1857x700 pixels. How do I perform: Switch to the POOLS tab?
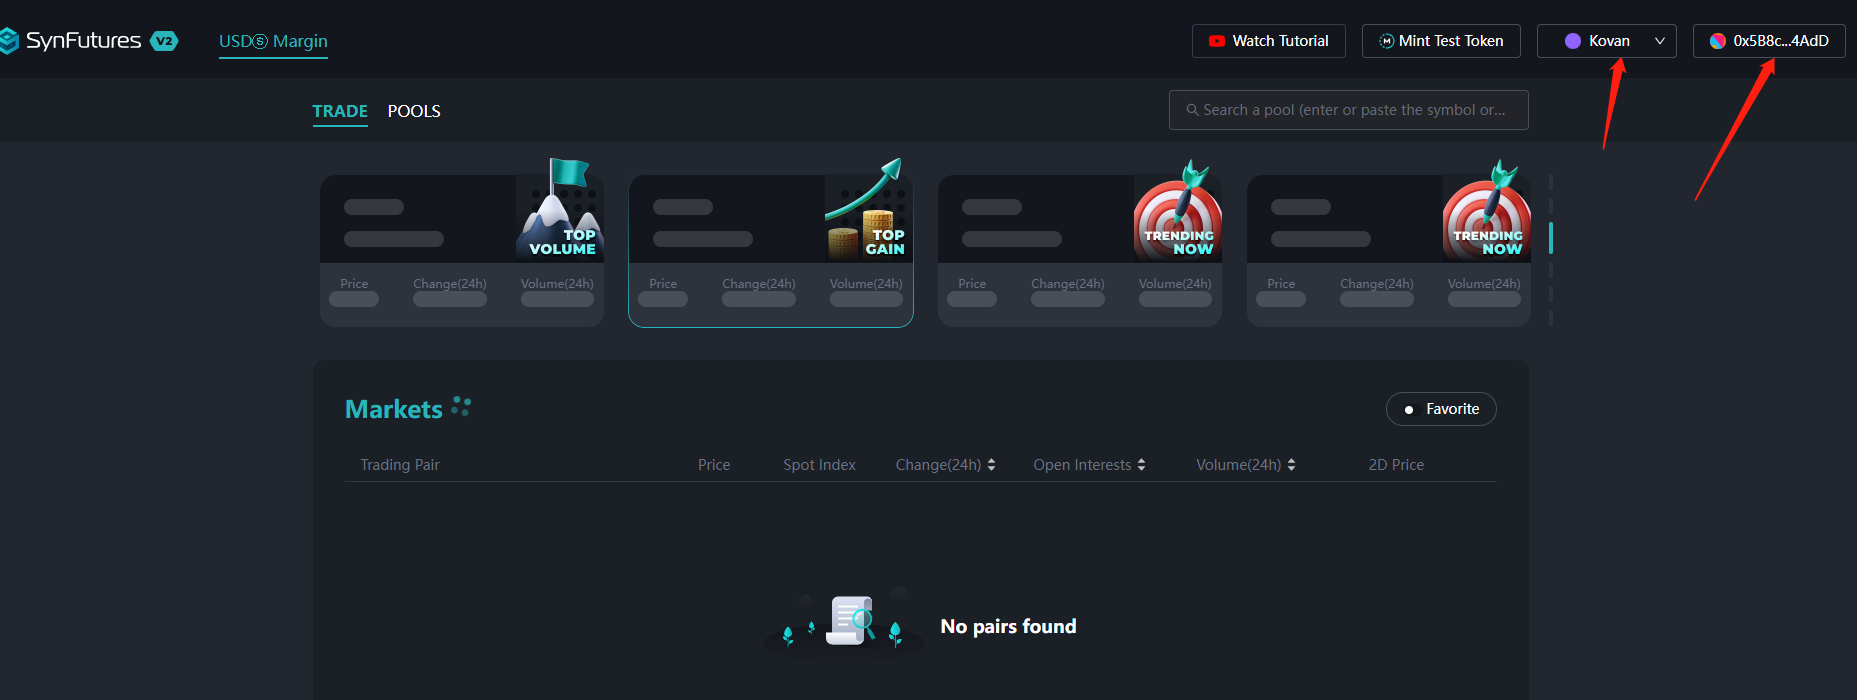click(414, 111)
